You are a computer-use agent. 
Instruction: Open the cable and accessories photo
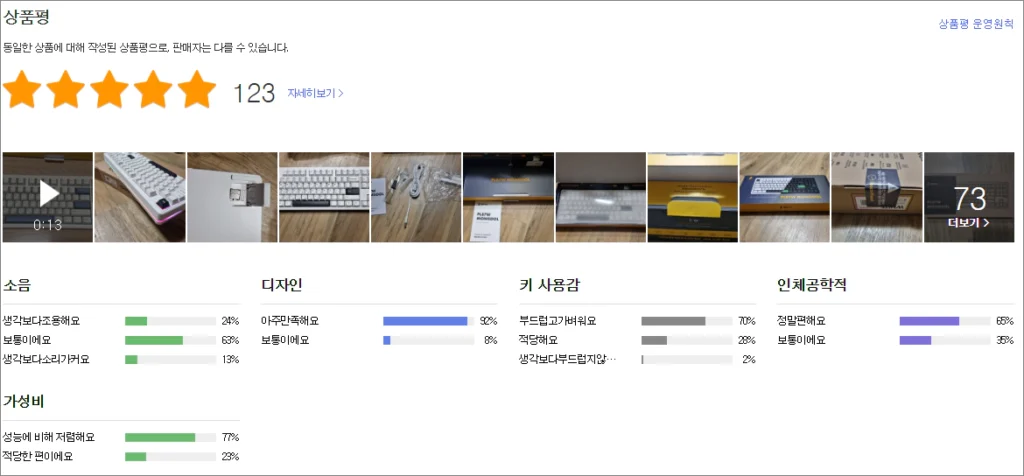coord(416,197)
